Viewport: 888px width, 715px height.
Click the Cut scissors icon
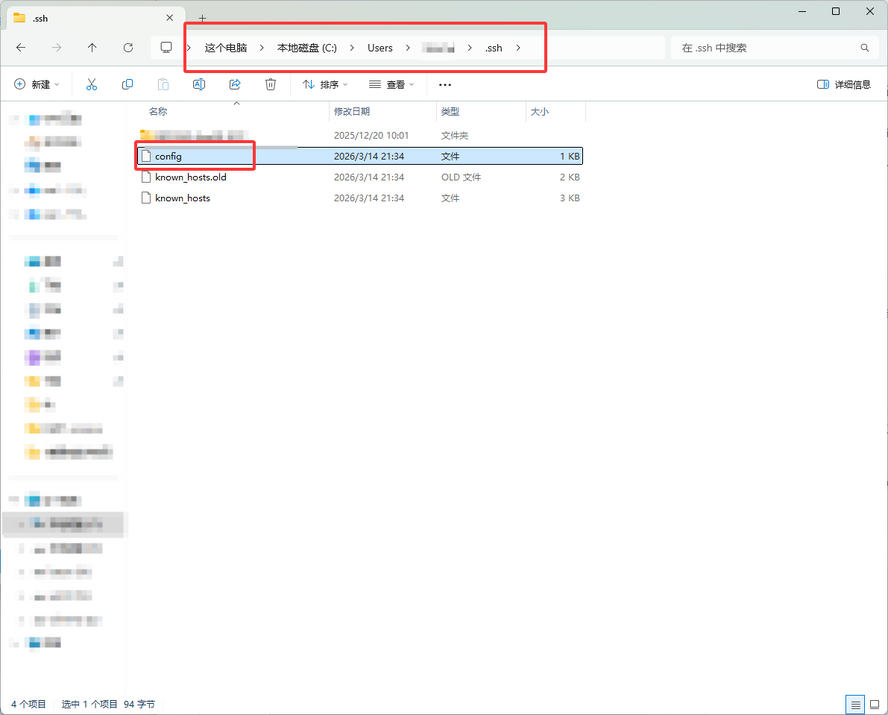pos(92,85)
